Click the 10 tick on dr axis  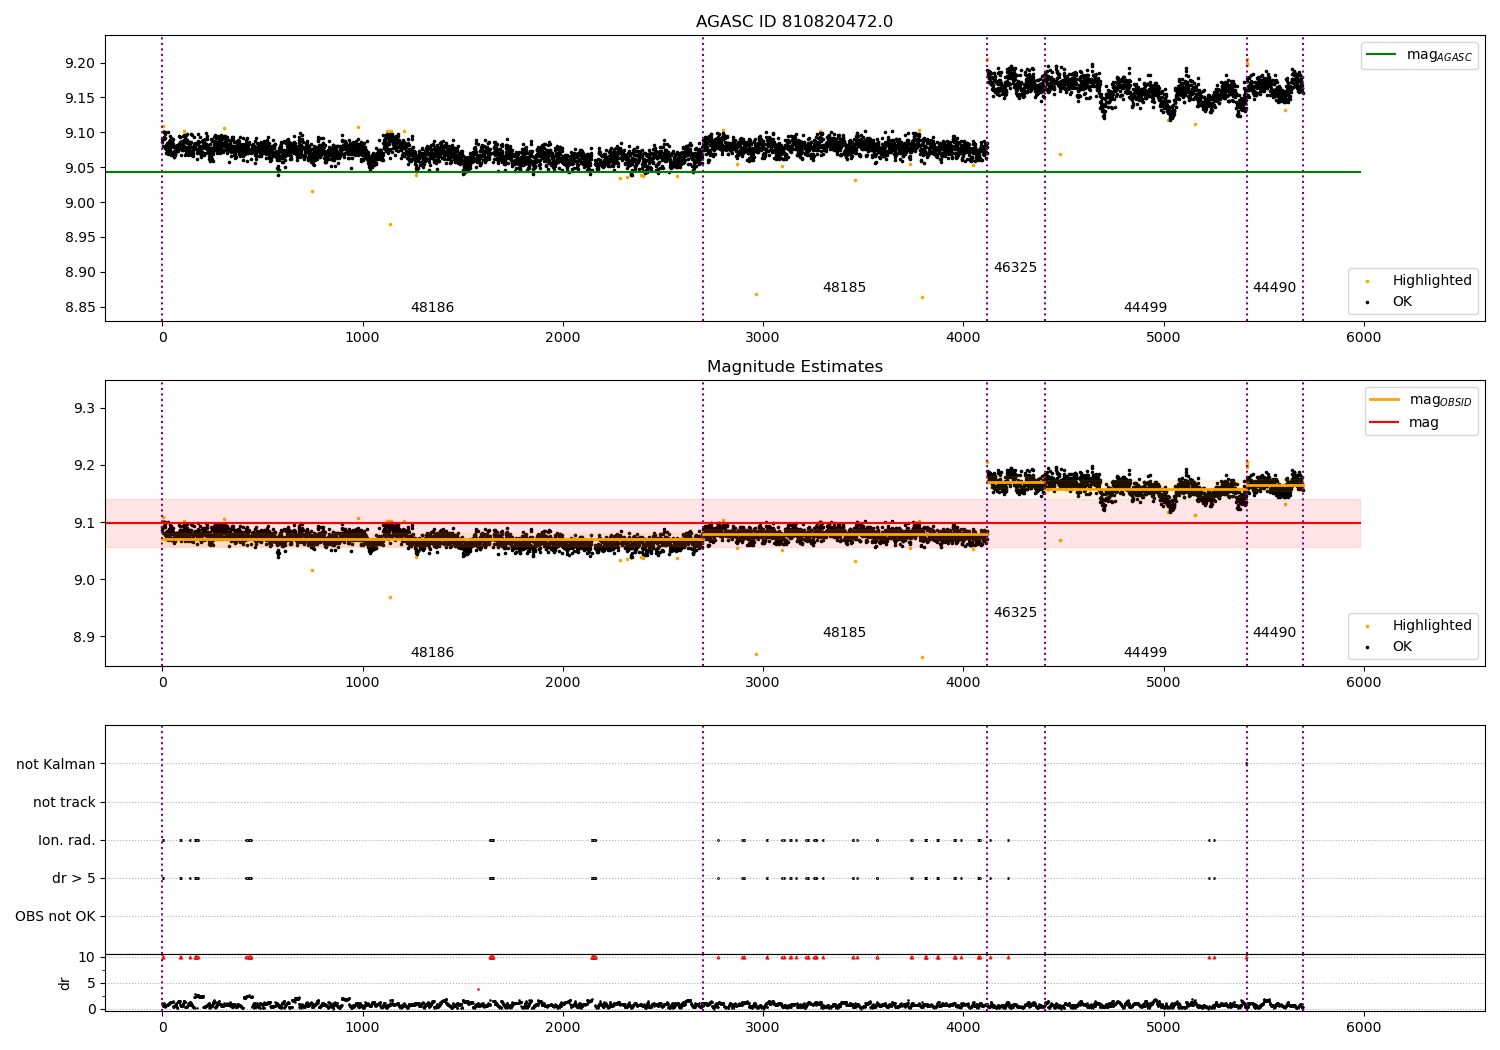coord(87,957)
